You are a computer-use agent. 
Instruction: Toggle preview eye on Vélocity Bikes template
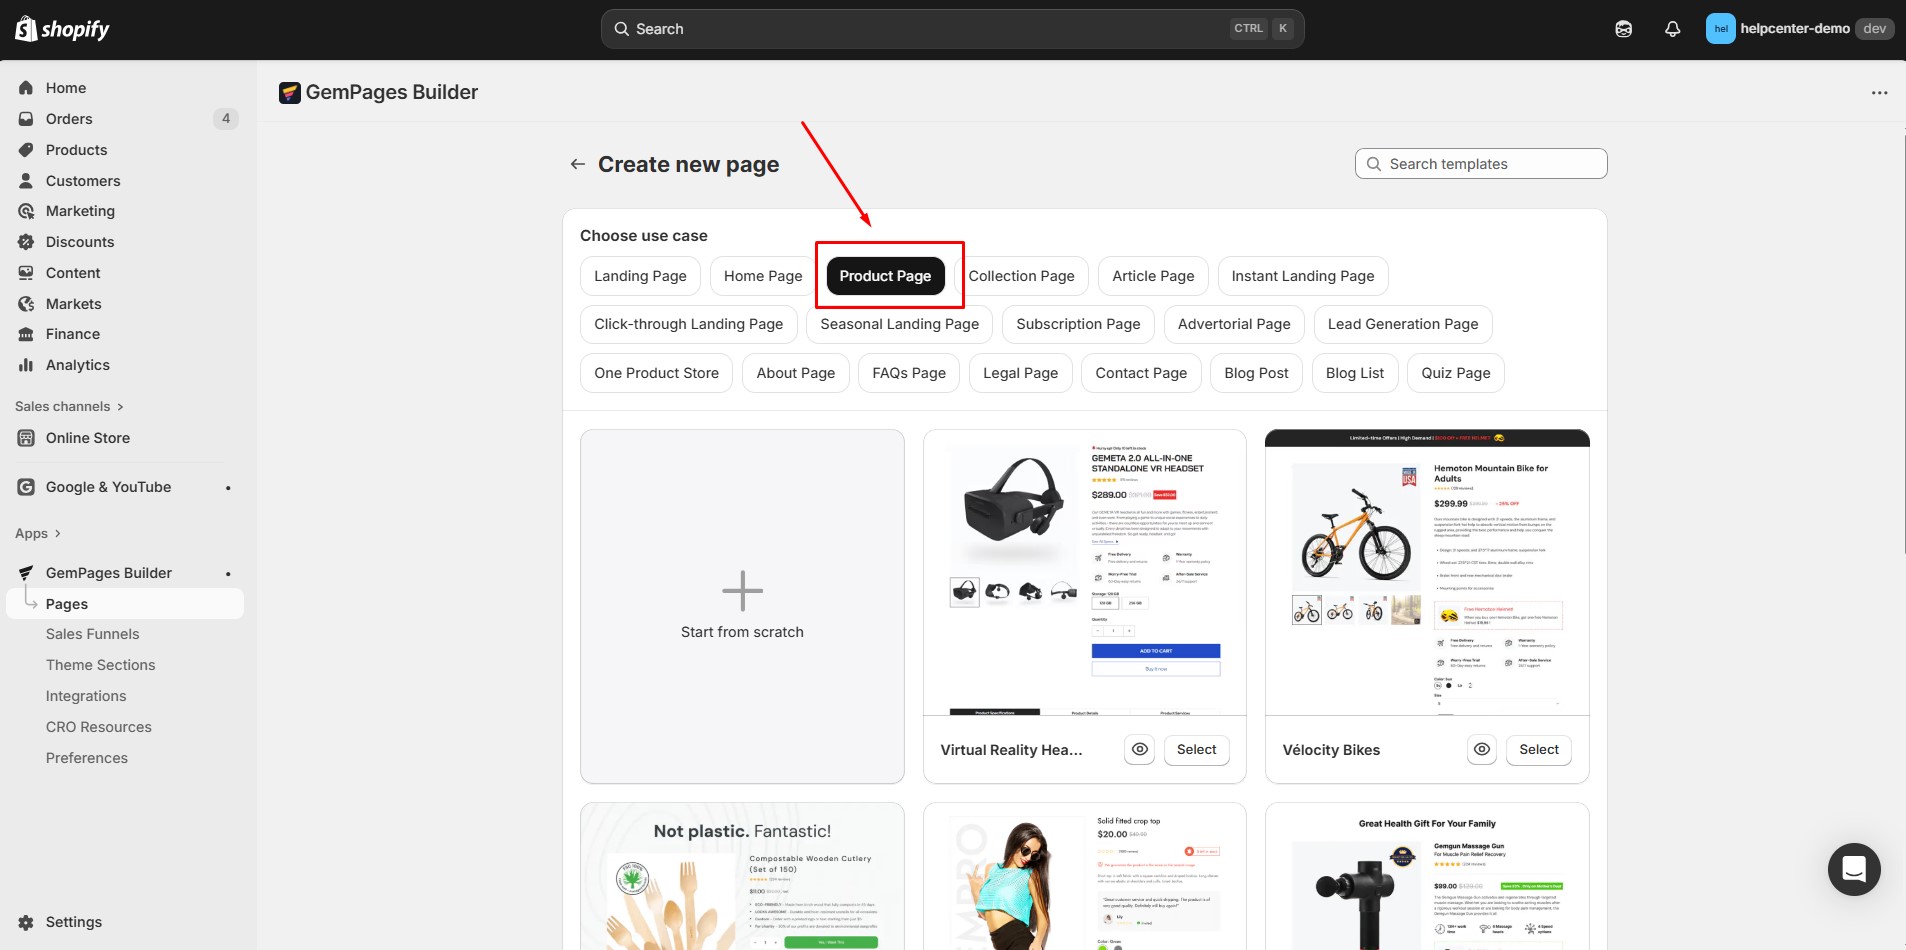point(1481,749)
